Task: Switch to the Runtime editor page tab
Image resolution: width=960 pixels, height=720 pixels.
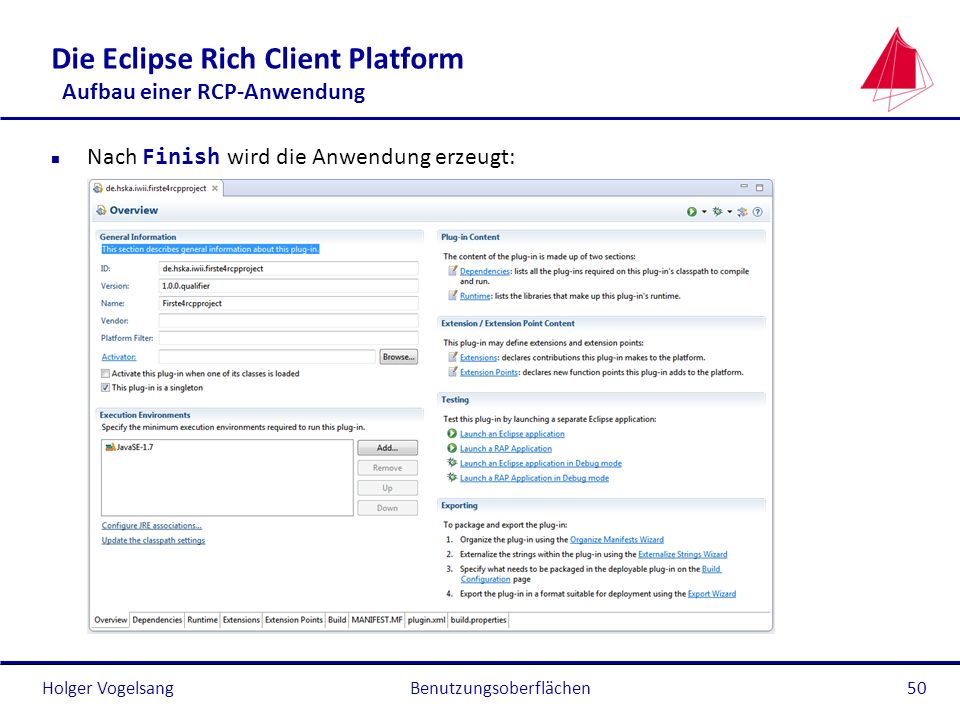Action: (x=203, y=620)
